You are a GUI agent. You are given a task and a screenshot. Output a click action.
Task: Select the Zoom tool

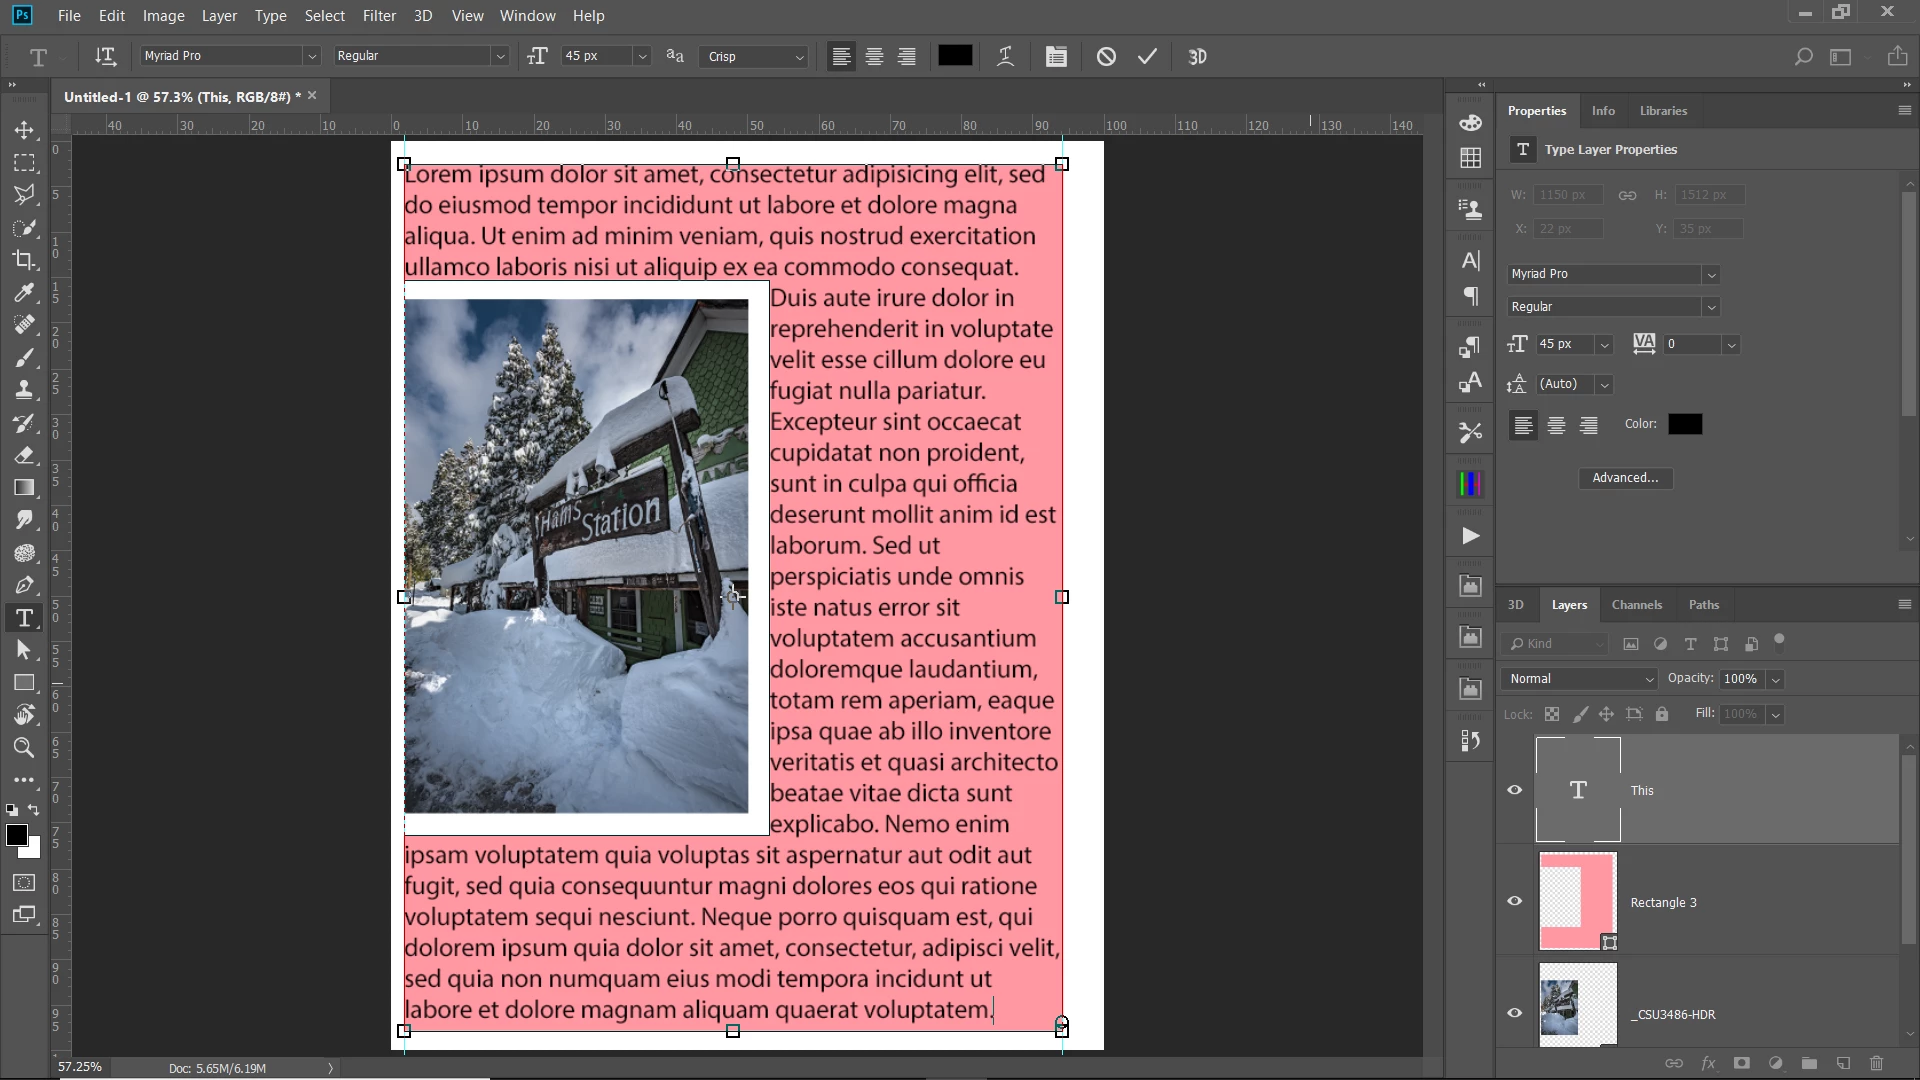[24, 747]
